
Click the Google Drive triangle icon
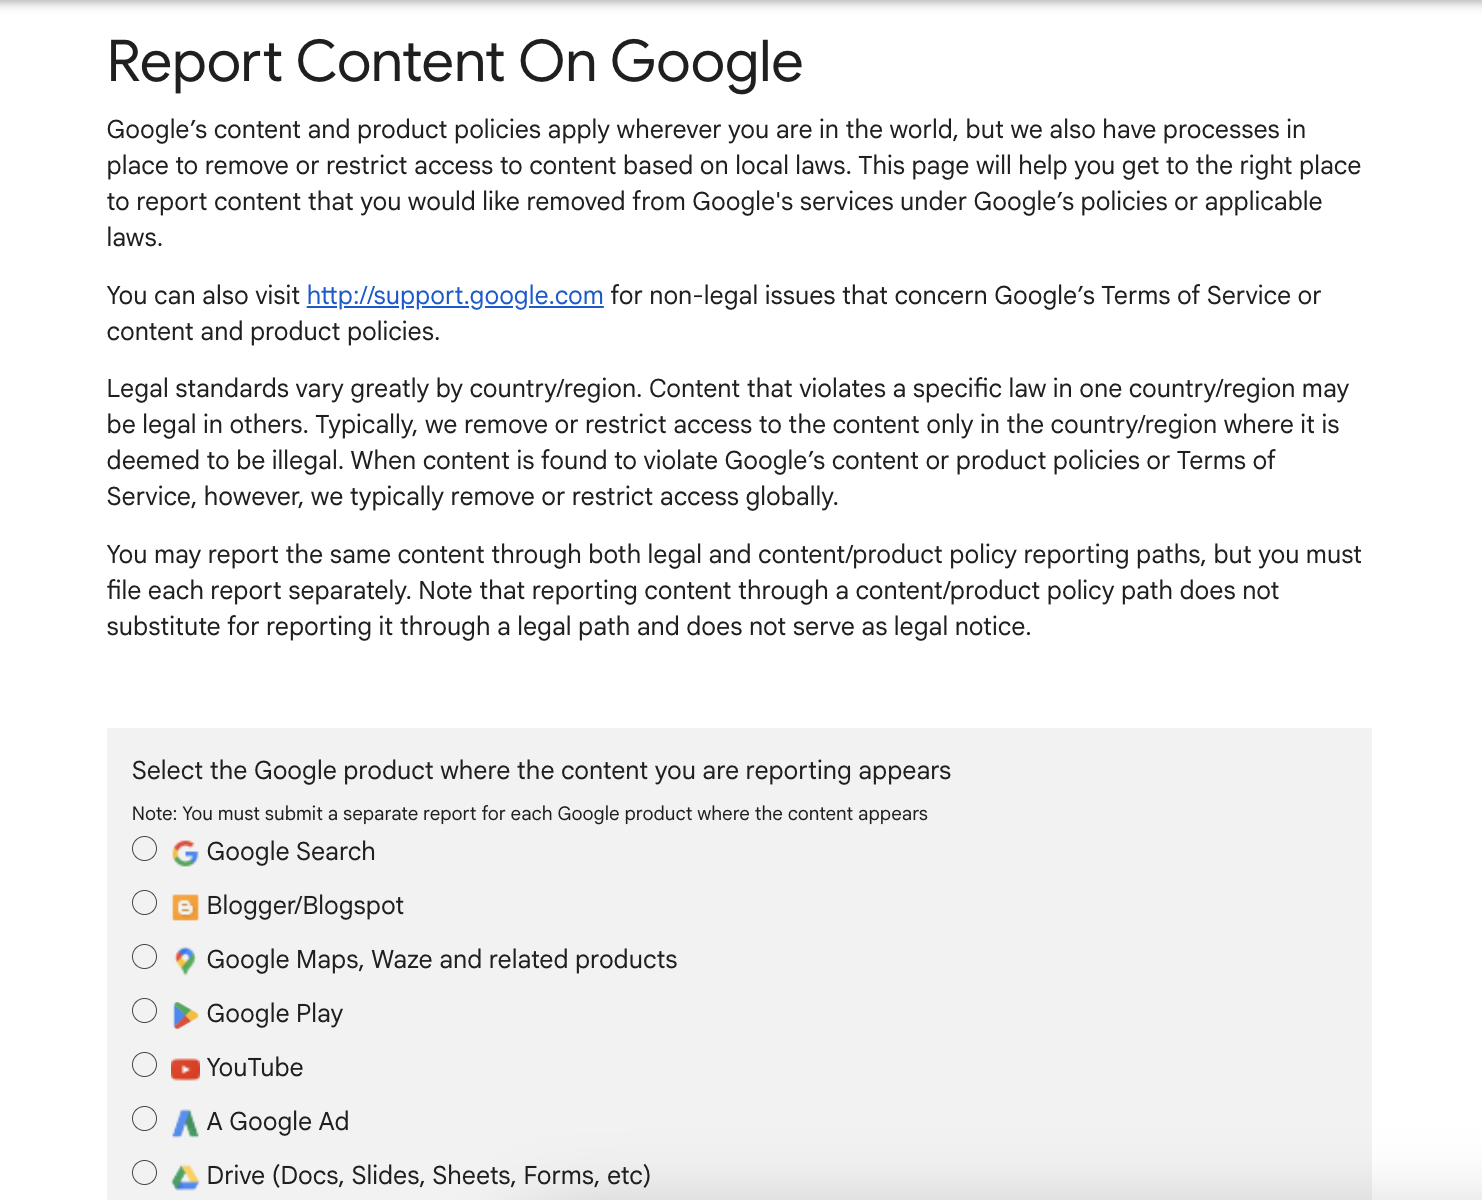click(185, 1177)
